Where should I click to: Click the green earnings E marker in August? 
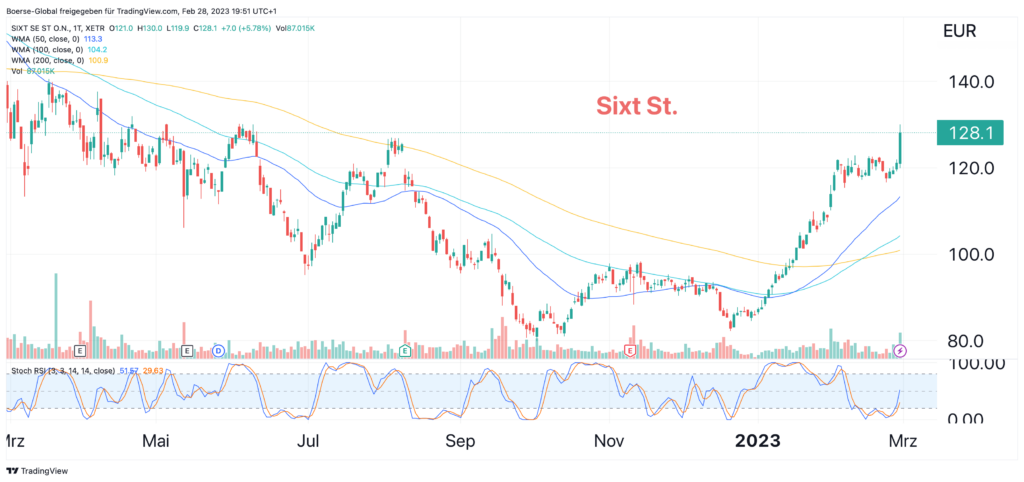click(x=405, y=350)
